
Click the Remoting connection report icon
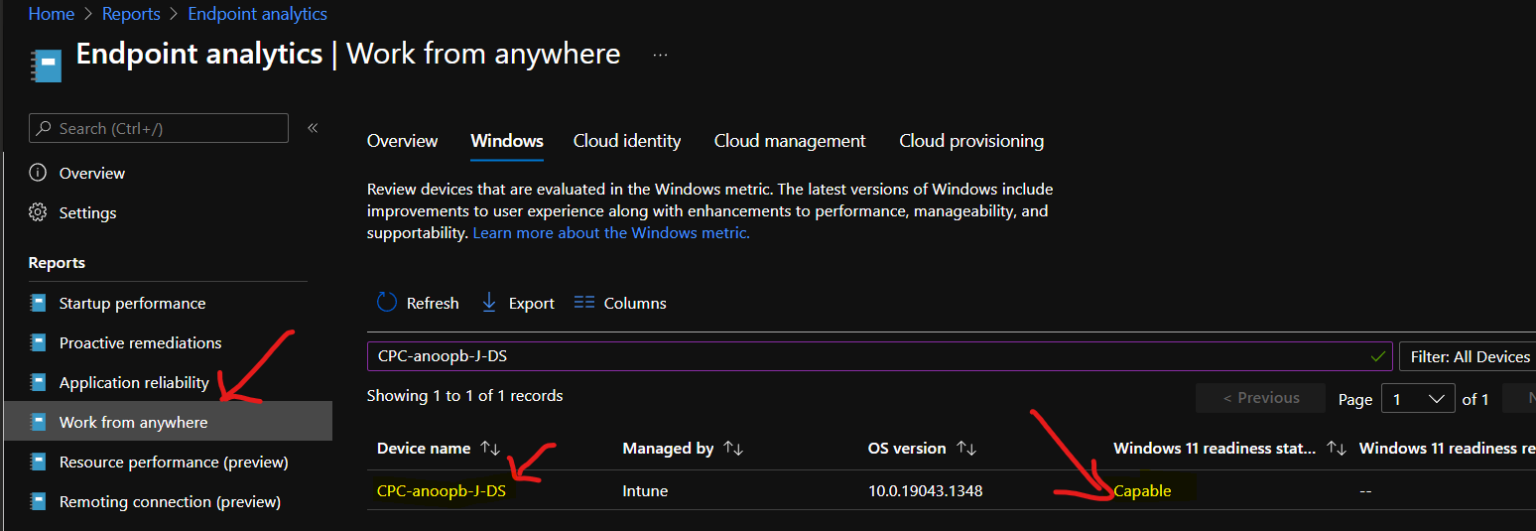click(x=38, y=502)
